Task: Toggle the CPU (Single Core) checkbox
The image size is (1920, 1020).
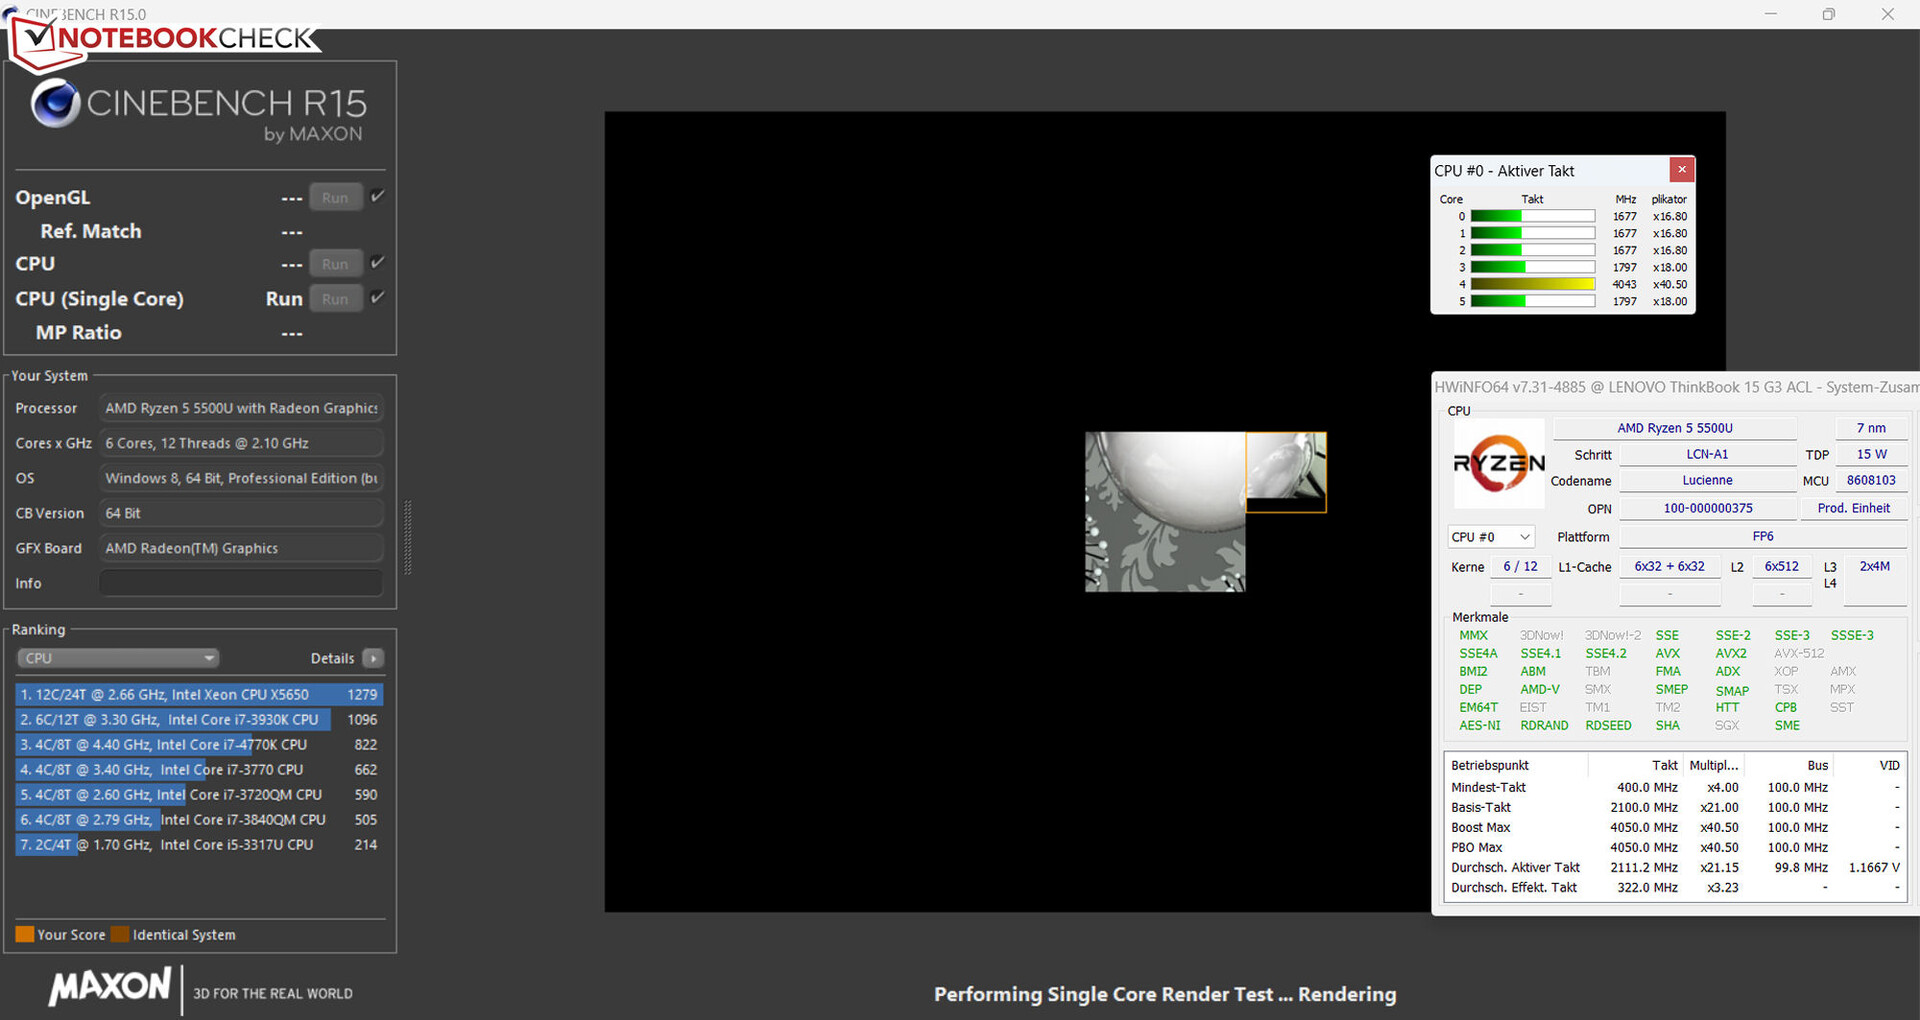Action: click(x=377, y=297)
